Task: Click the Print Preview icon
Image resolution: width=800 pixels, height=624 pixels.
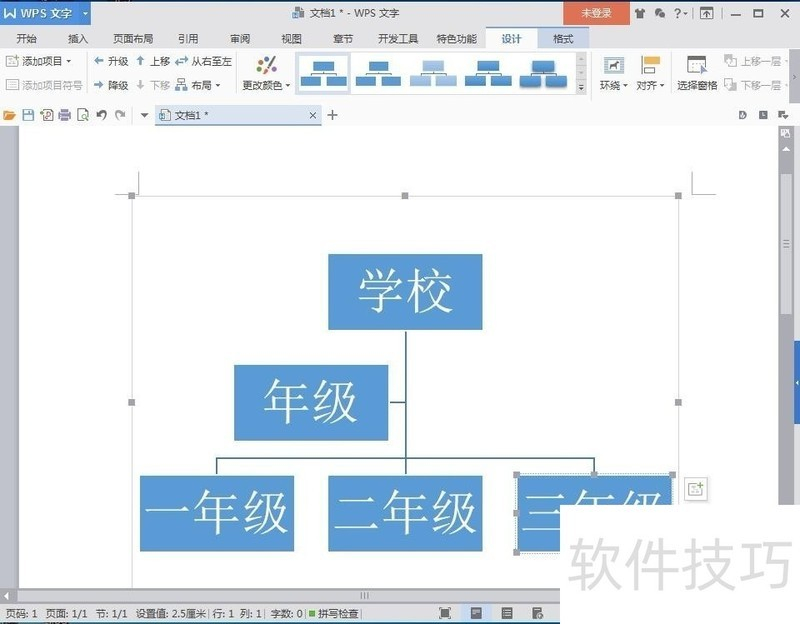Action: [x=84, y=115]
